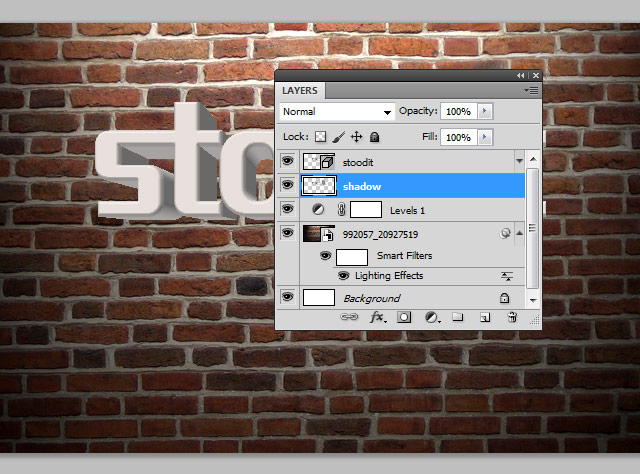Open the fx layer style menu

(x=378, y=317)
